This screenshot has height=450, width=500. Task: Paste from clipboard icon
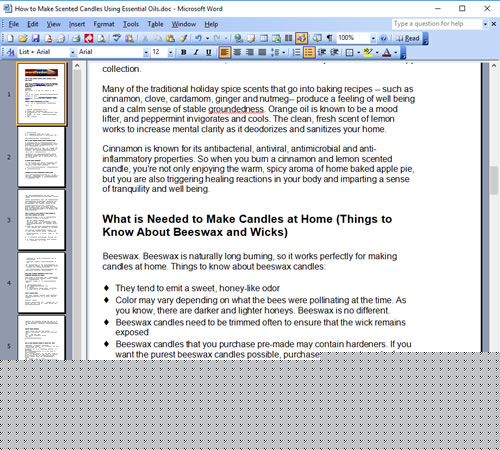click(x=170, y=38)
